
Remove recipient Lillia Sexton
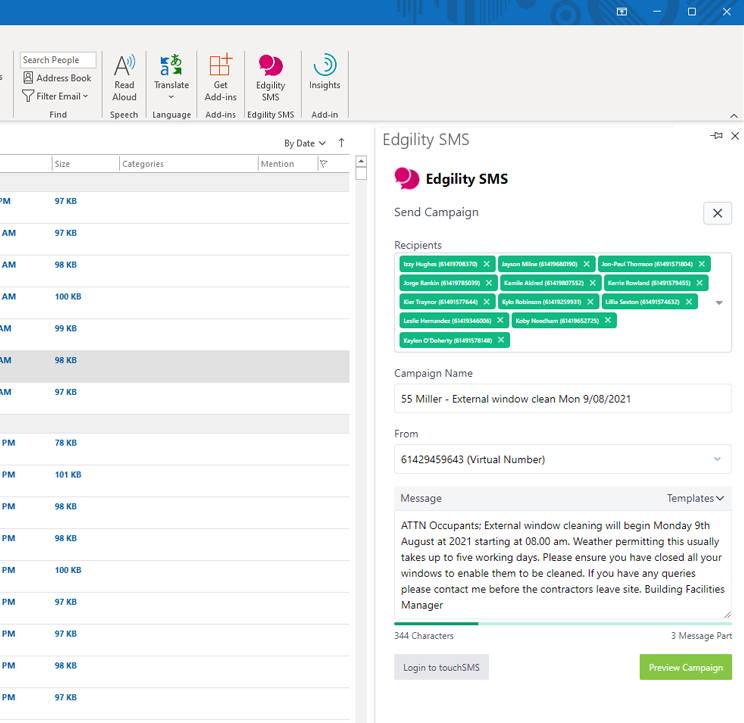tap(689, 302)
